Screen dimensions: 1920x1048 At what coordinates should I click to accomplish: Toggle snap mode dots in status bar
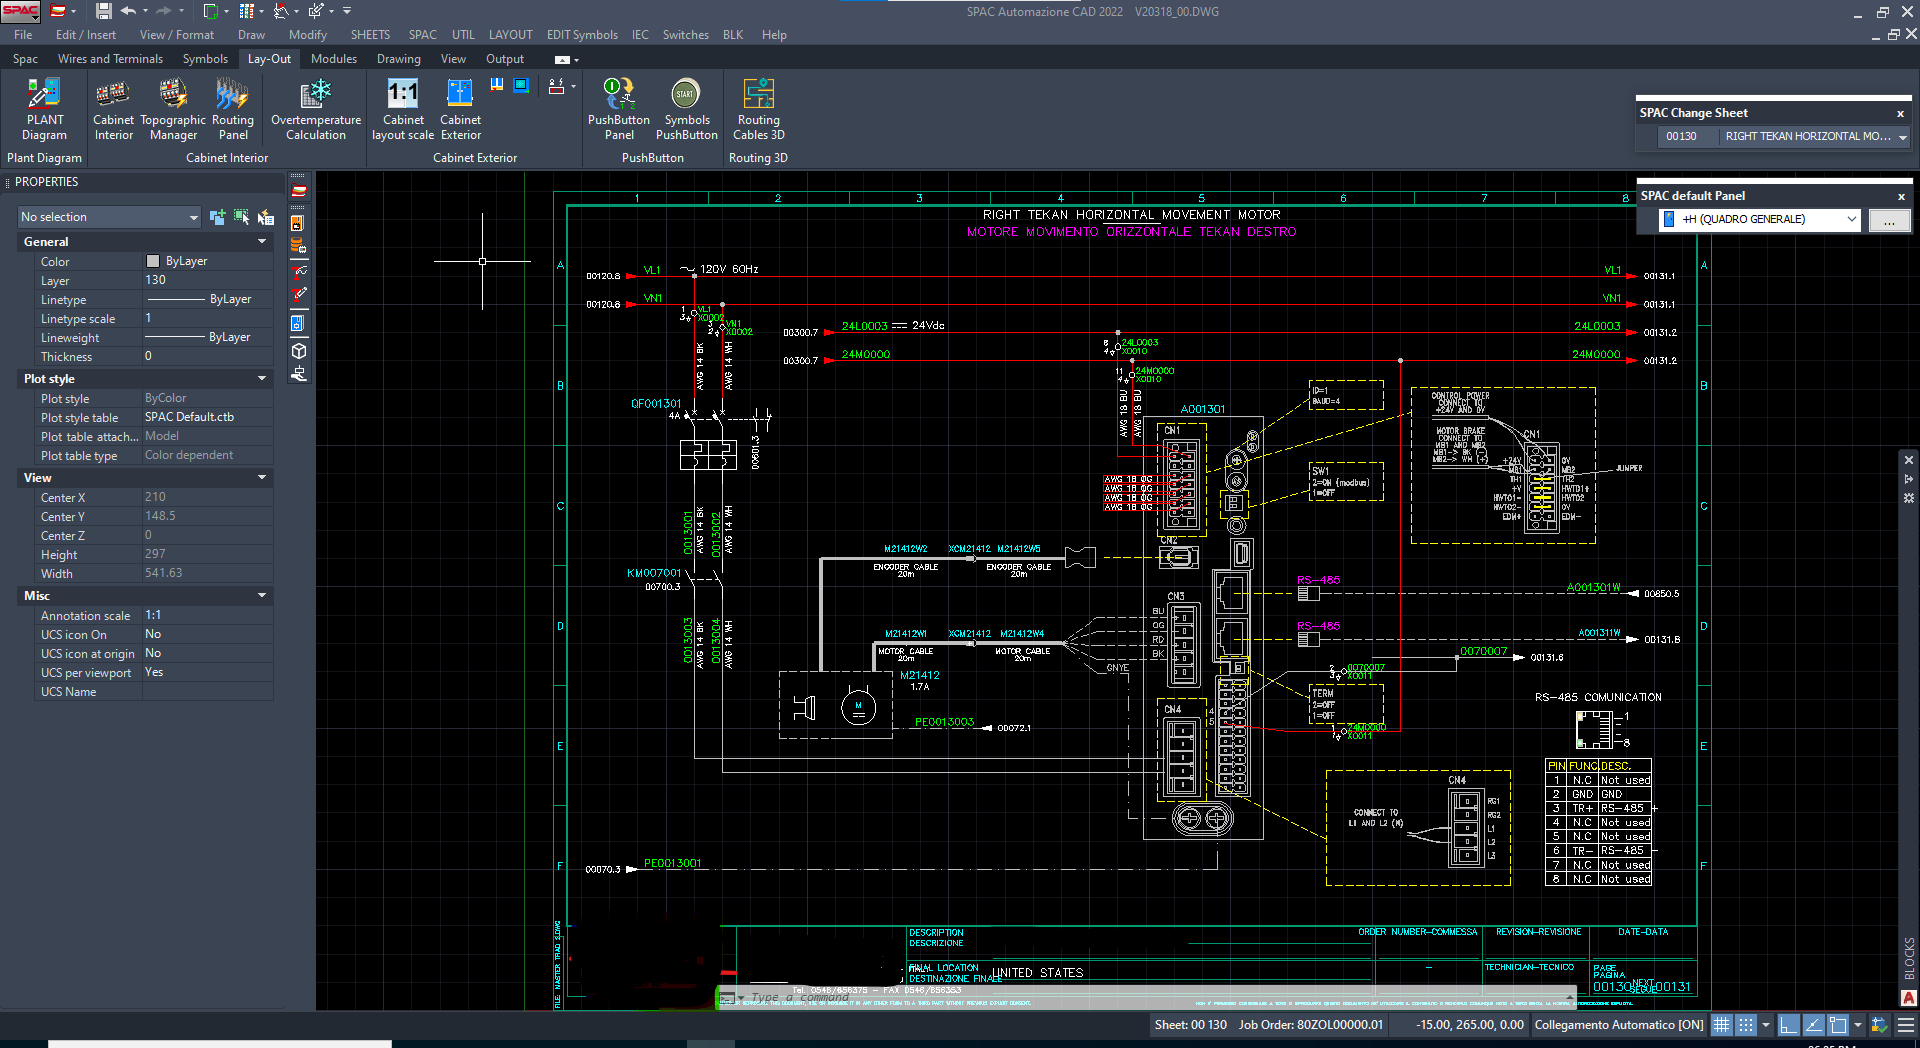(x=1745, y=1025)
